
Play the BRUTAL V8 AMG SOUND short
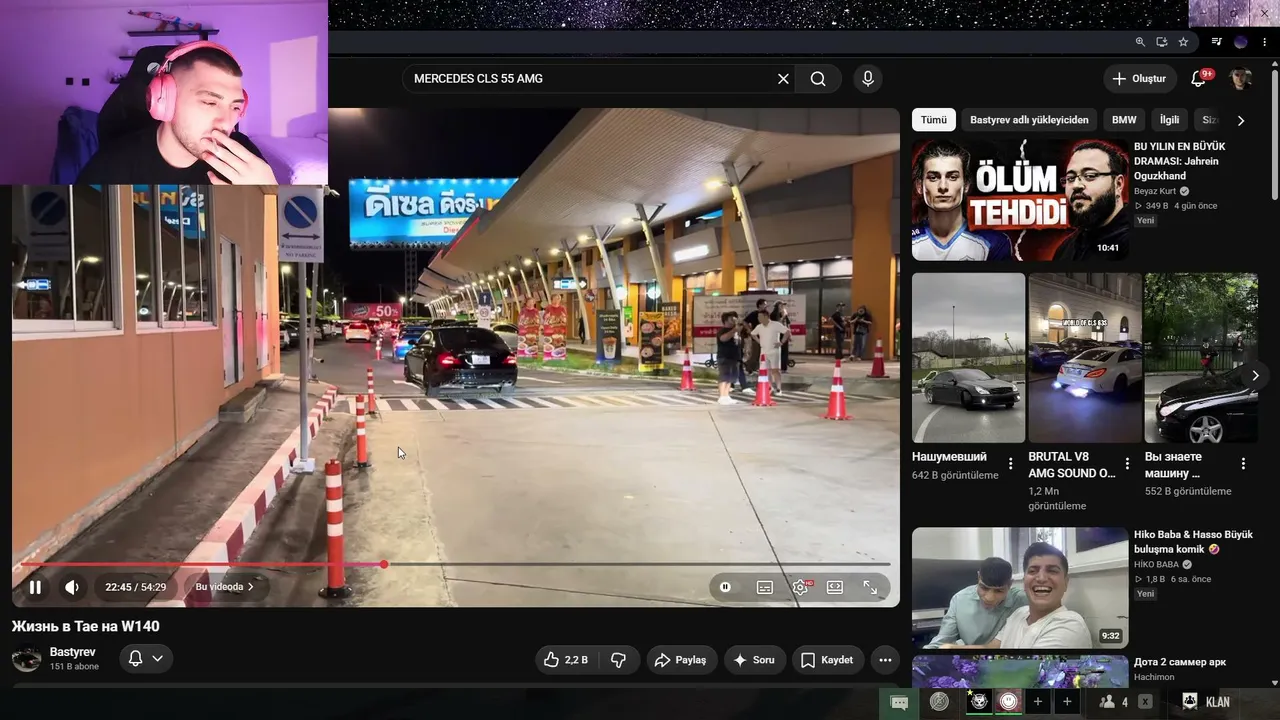point(1085,357)
